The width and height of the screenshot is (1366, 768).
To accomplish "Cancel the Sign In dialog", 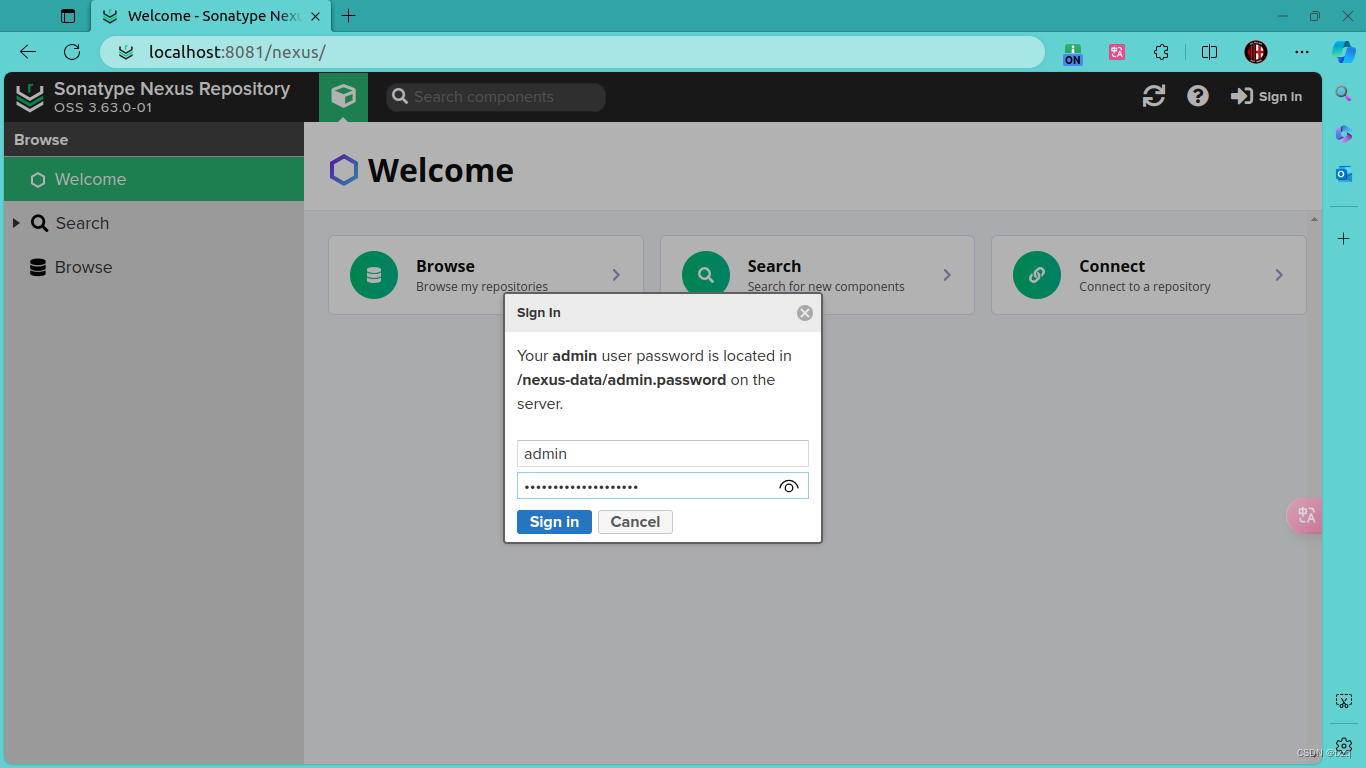I will click(x=635, y=521).
